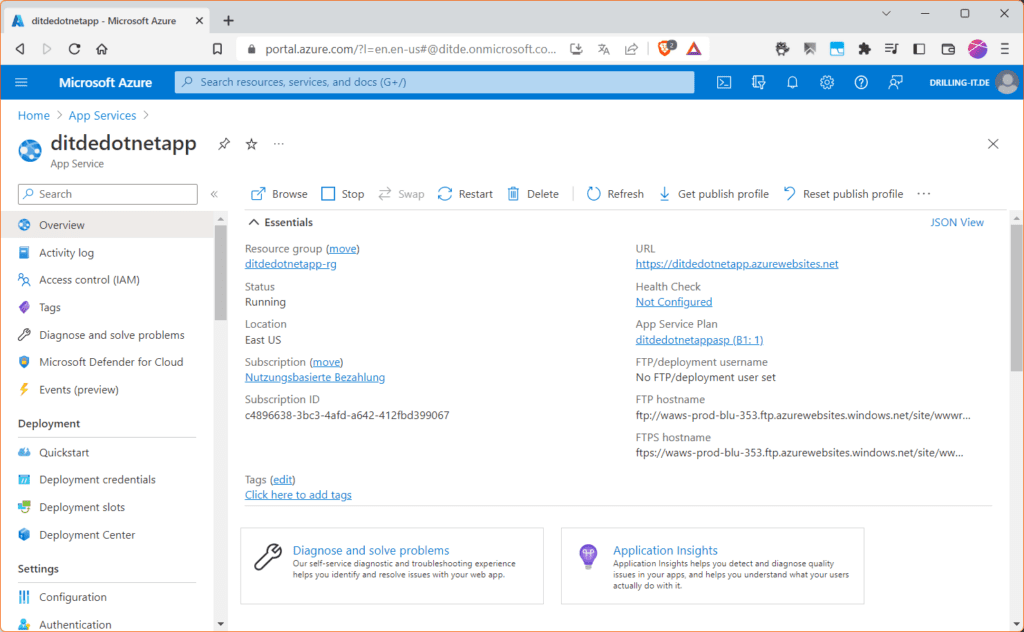Open the DRILLING-IT.DE account avatar
This screenshot has height=632, width=1024.
click(1007, 82)
